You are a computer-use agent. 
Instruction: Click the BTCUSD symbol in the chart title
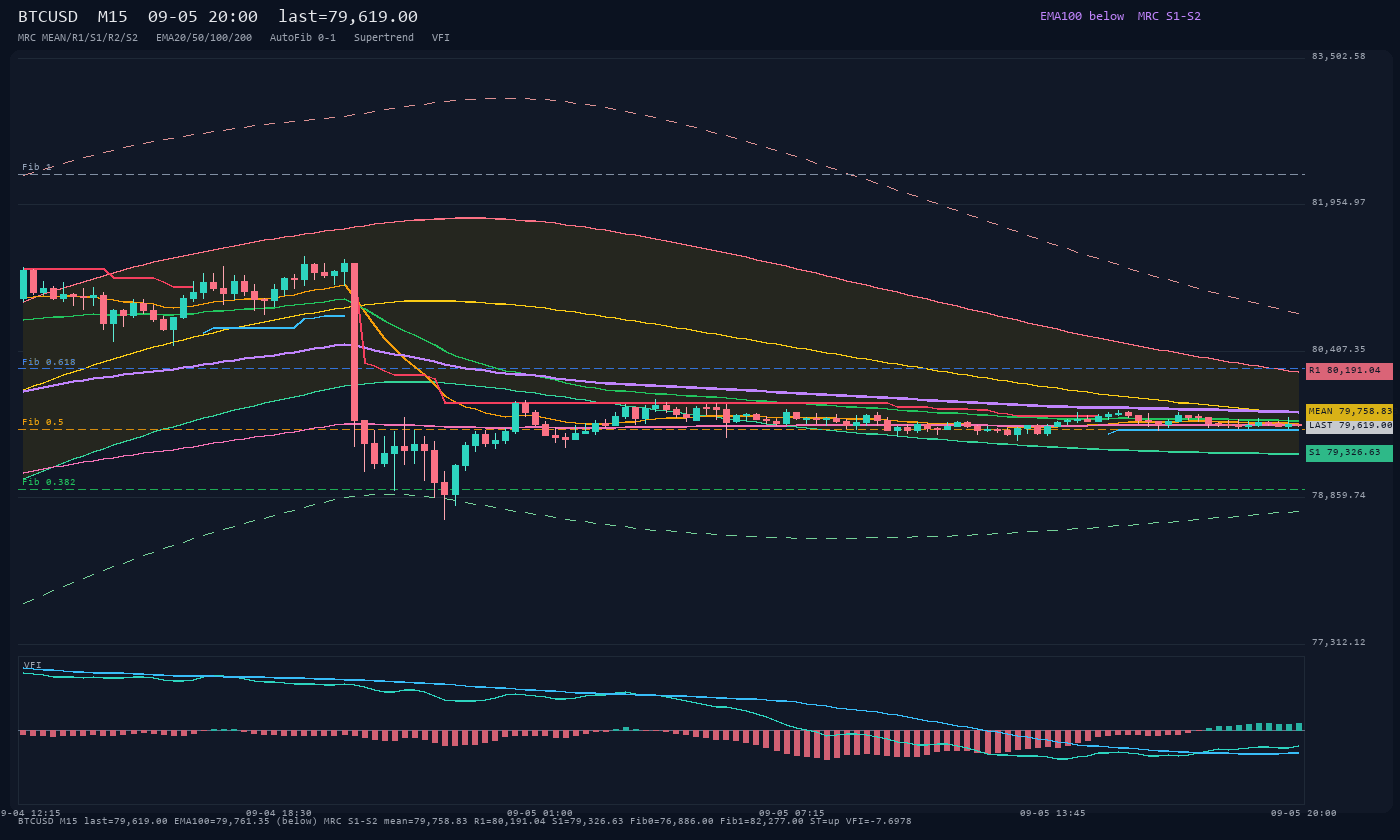point(48,17)
